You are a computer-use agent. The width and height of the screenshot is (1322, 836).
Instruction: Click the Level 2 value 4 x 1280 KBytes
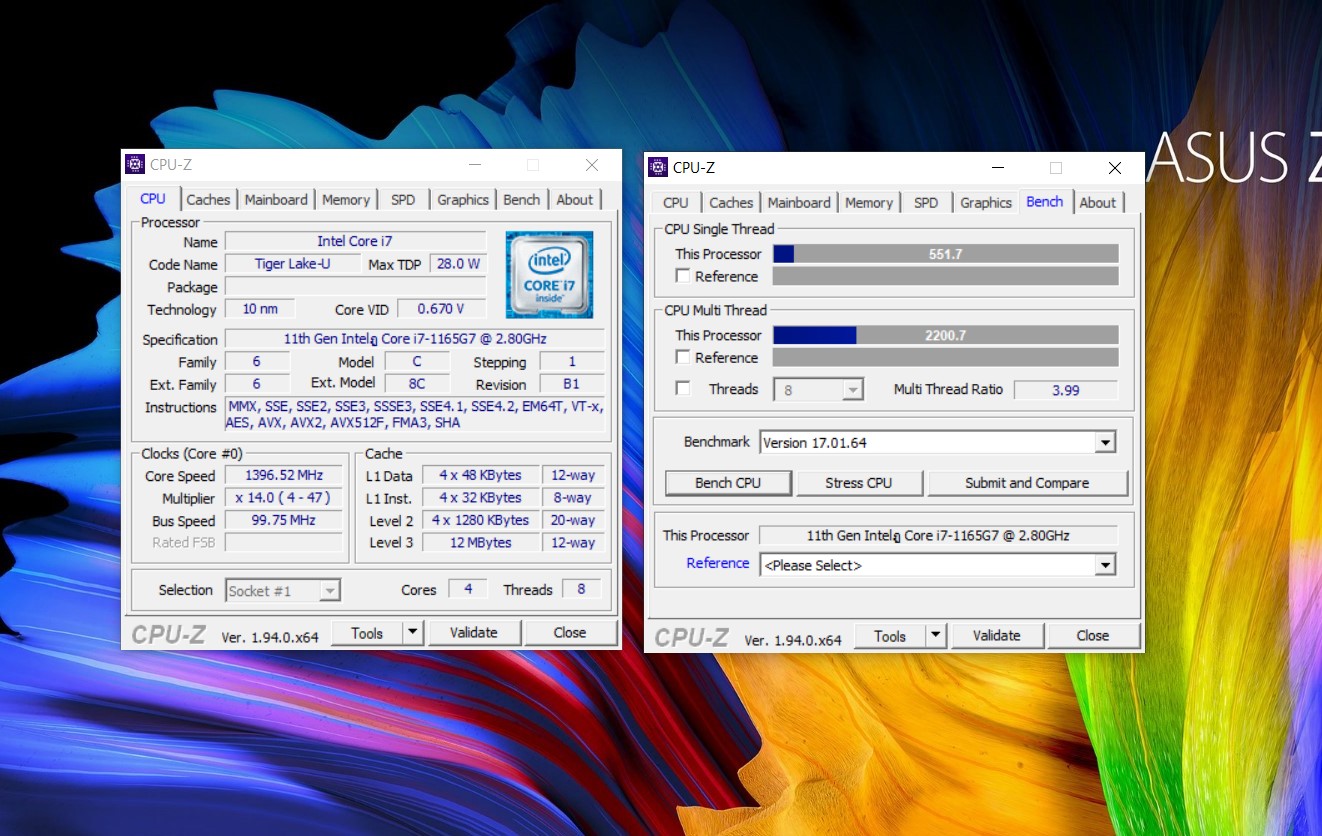(x=480, y=520)
